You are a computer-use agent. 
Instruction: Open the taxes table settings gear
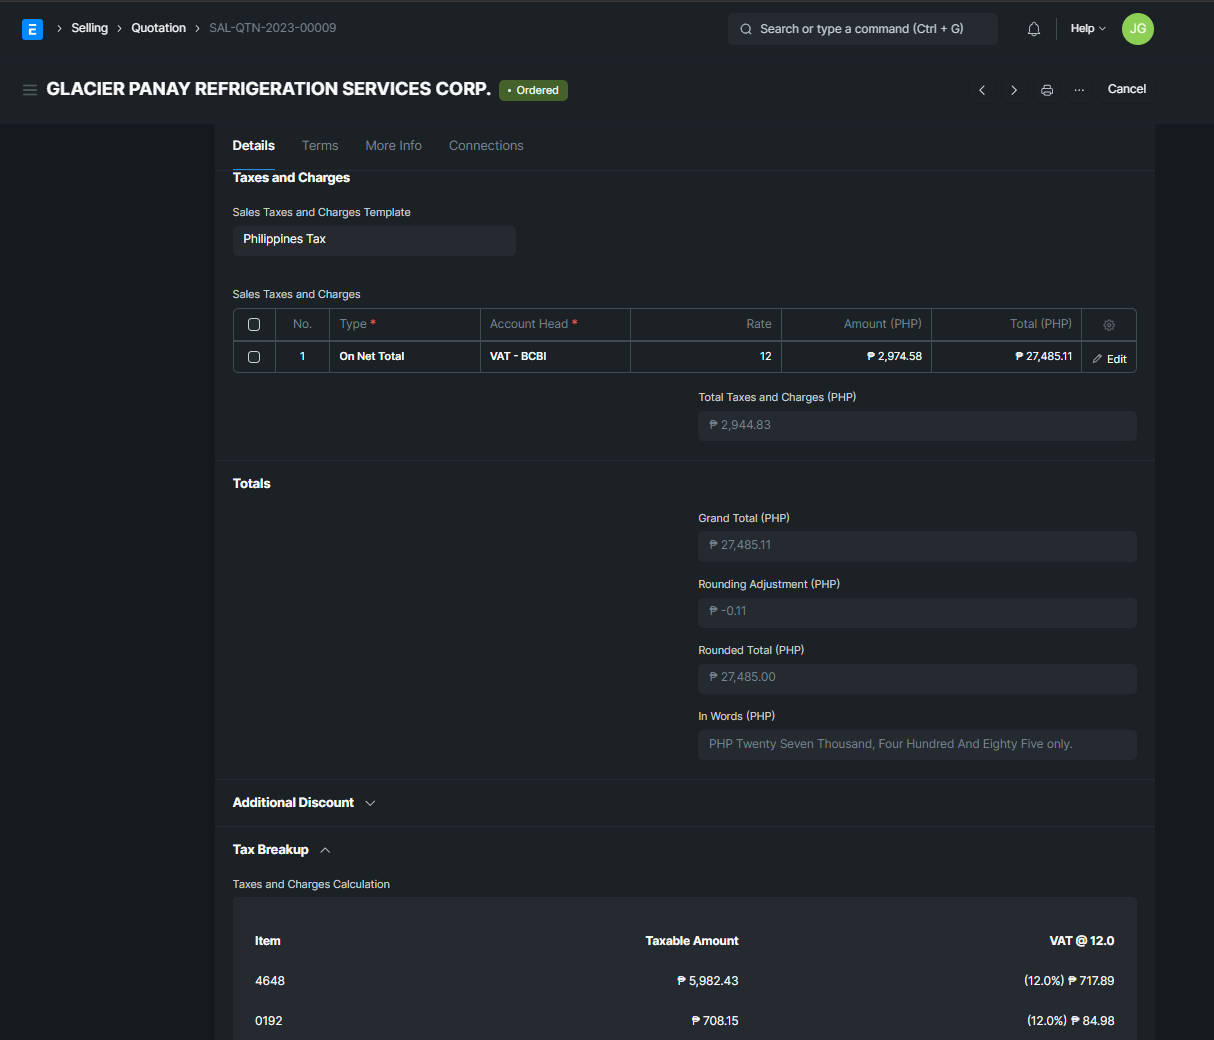pyautogui.click(x=1109, y=325)
